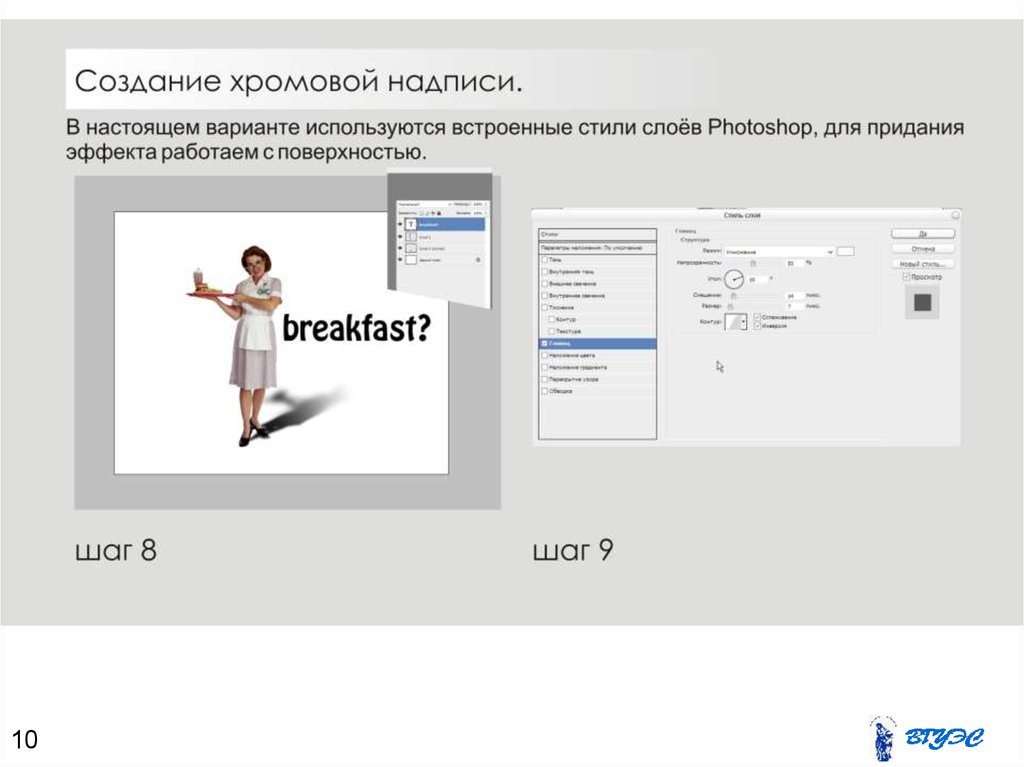Click the waitress image on canvas
Image resolution: width=1024 pixels, height=767 pixels.
coord(244,344)
